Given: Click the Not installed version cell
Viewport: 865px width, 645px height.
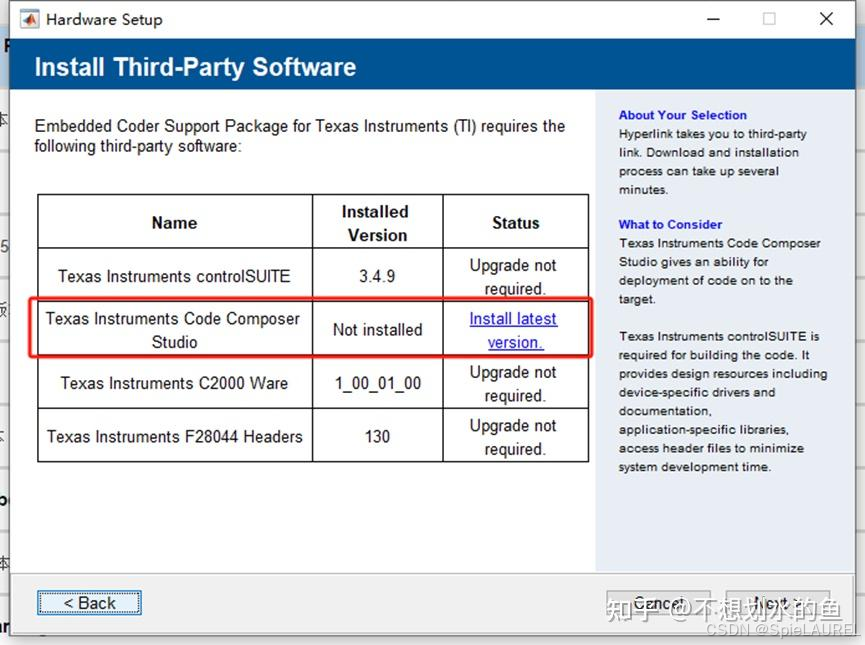Looking at the screenshot, I should point(377,329).
